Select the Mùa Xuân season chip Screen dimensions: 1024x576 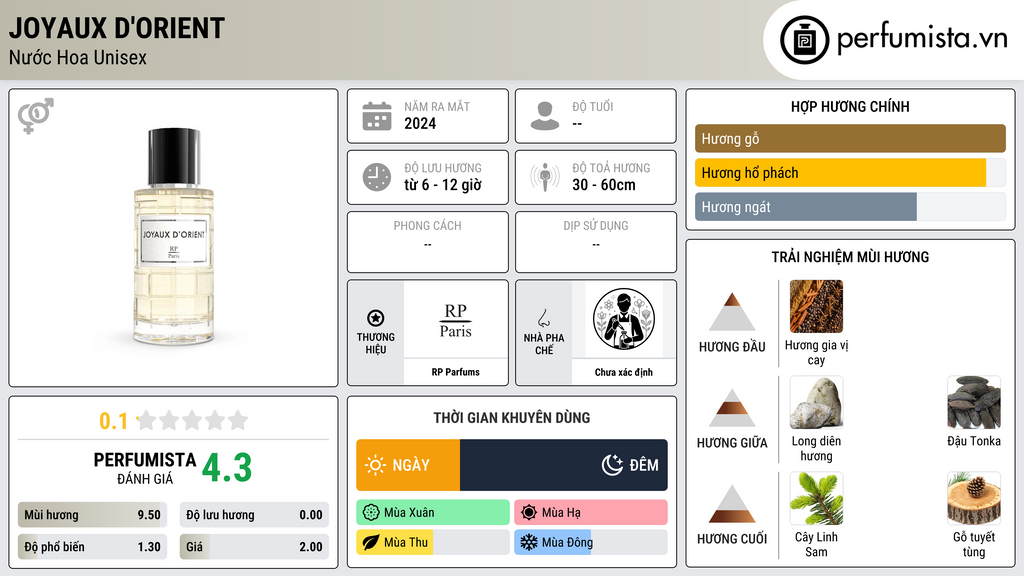(433, 513)
